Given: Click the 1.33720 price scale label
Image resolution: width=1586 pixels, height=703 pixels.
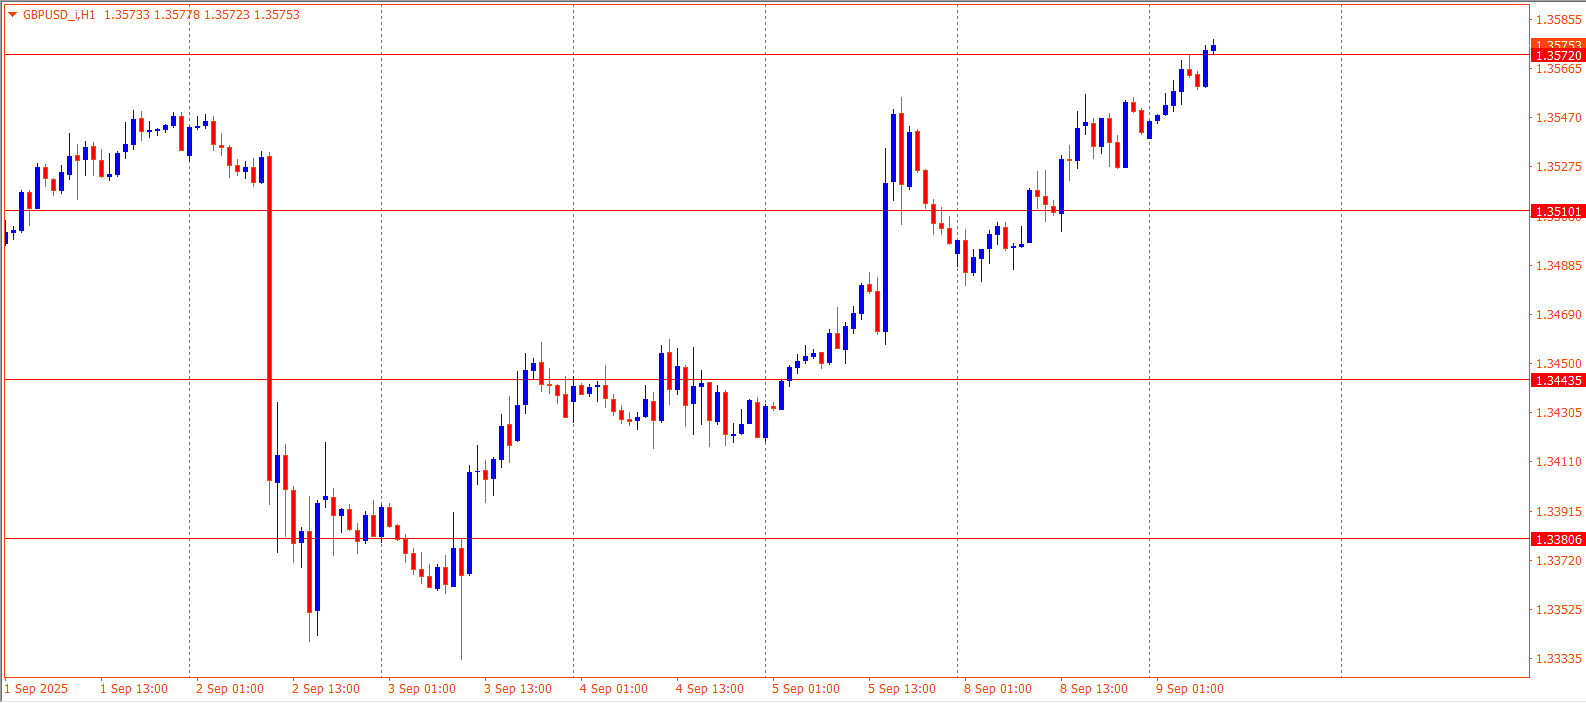Looking at the screenshot, I should pyautogui.click(x=1558, y=561).
